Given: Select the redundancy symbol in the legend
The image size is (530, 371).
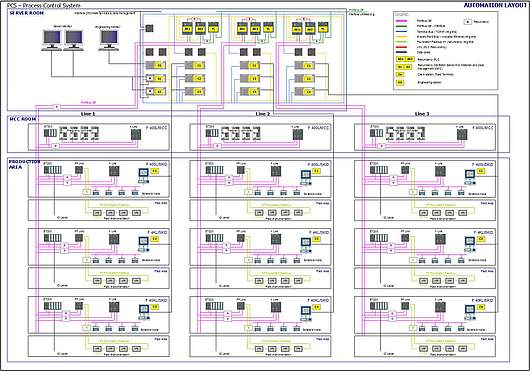Looking at the screenshot, I should pyautogui.click(x=468, y=22).
